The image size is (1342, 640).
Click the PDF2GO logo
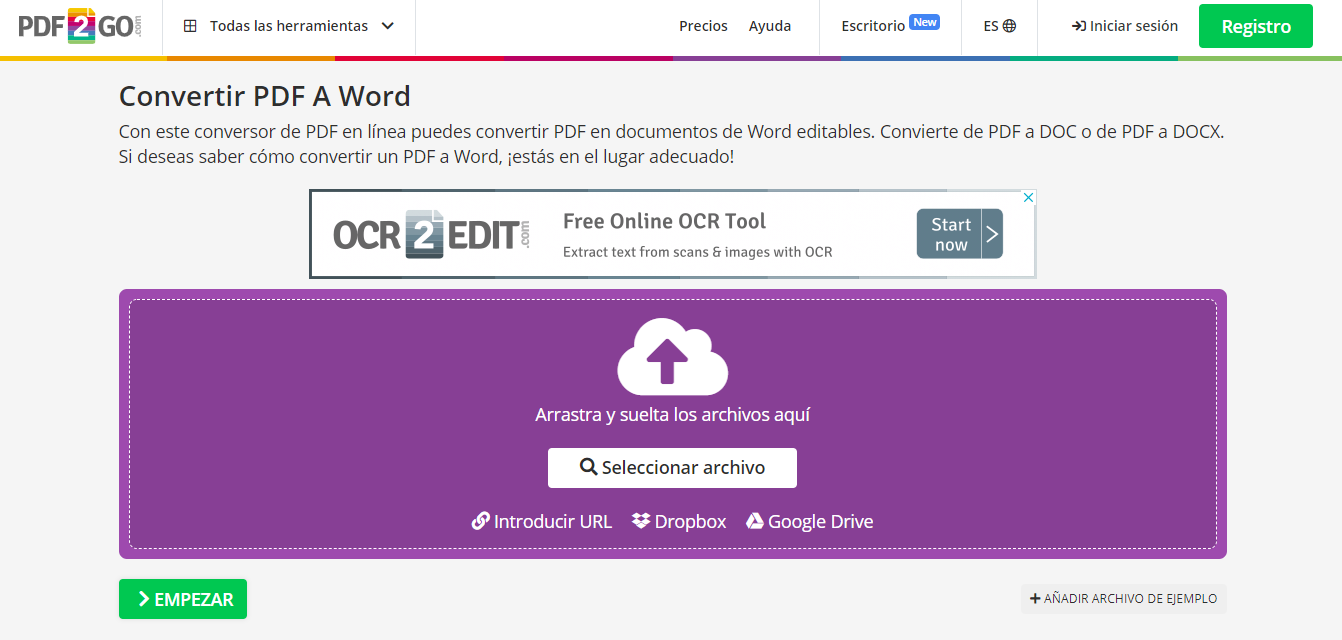80,26
